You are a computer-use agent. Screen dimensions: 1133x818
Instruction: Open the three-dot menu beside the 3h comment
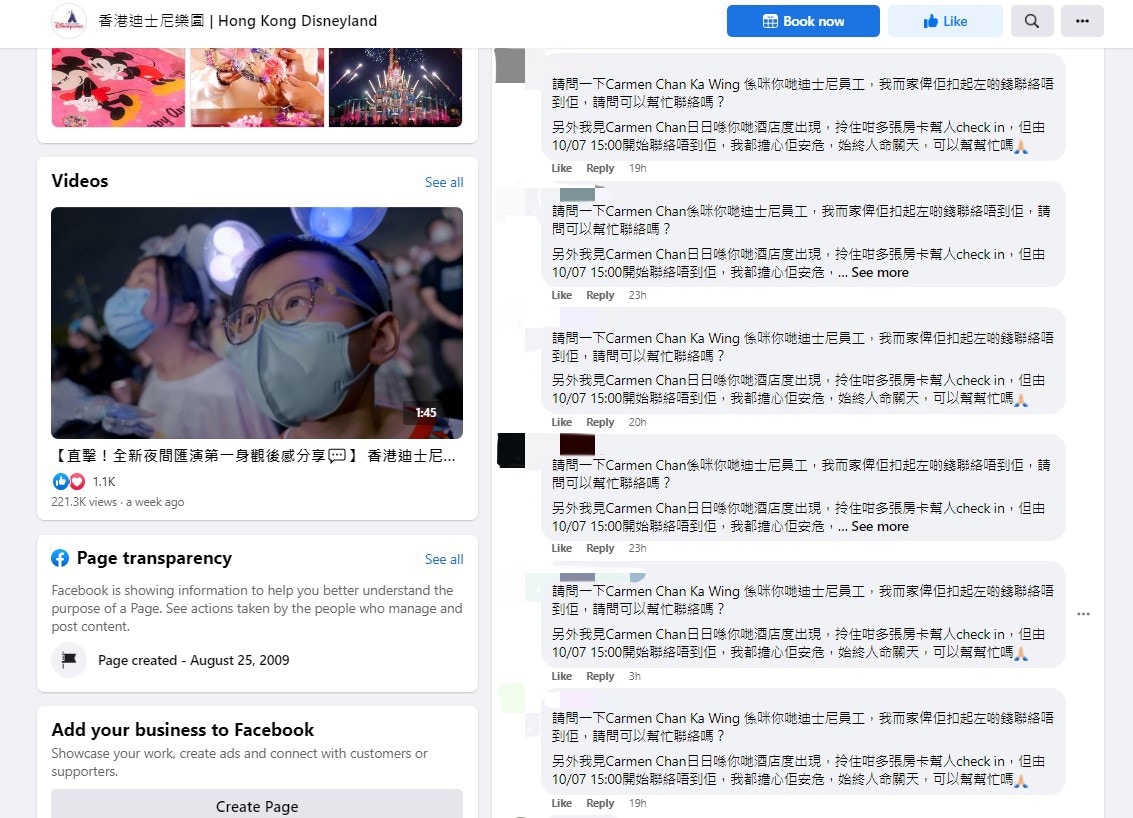[1083, 614]
